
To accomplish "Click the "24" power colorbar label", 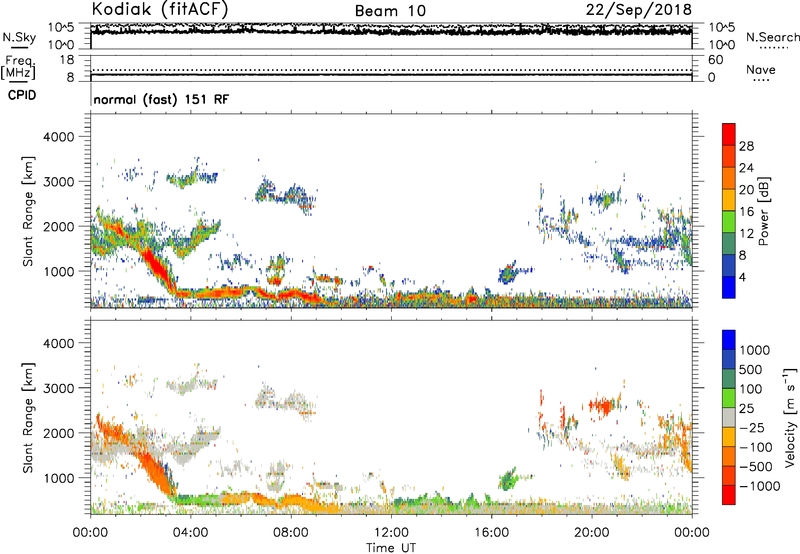I will [x=746, y=168].
